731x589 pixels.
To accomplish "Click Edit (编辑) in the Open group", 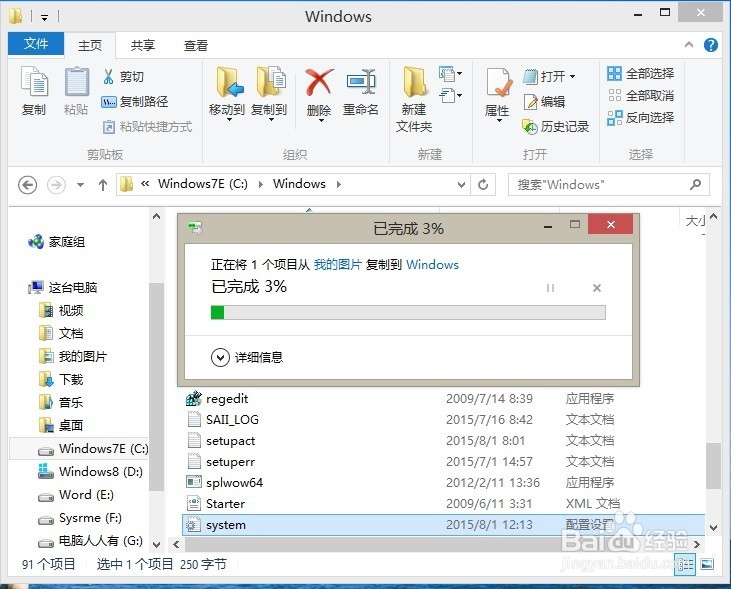I will pyautogui.click(x=544, y=102).
